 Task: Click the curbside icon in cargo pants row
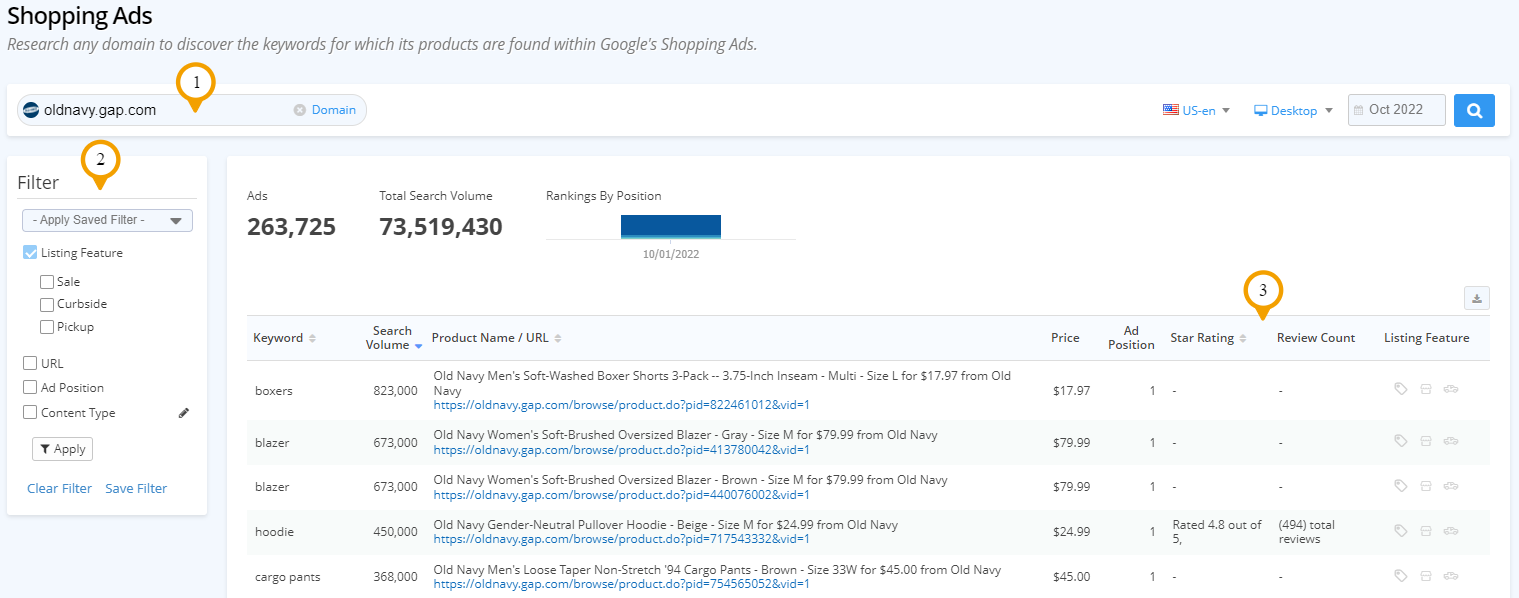[1426, 575]
